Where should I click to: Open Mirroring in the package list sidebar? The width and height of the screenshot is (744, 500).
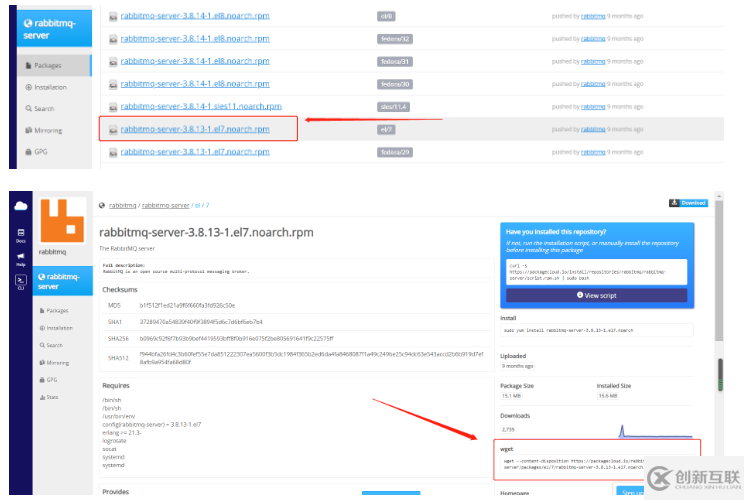point(44,130)
